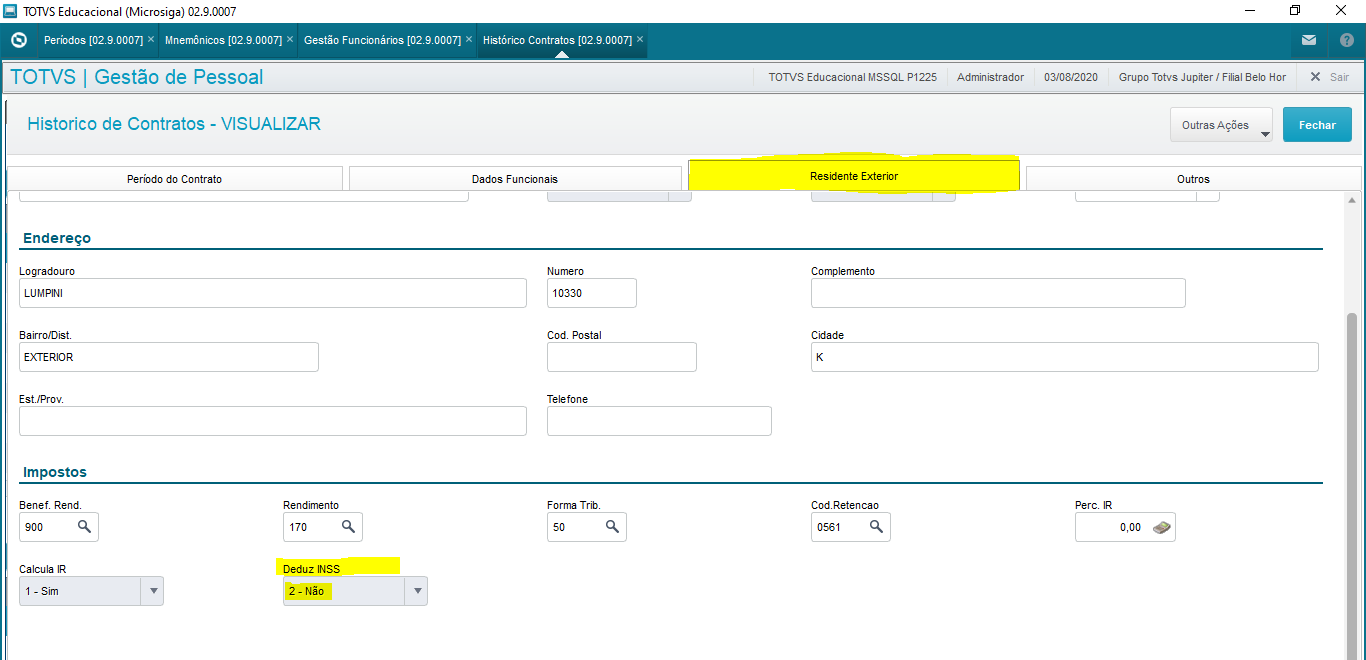Expand the Calcula IR dropdown

click(x=153, y=591)
